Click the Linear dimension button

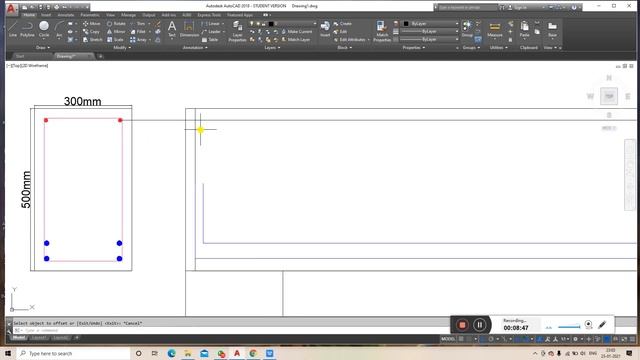click(211, 24)
